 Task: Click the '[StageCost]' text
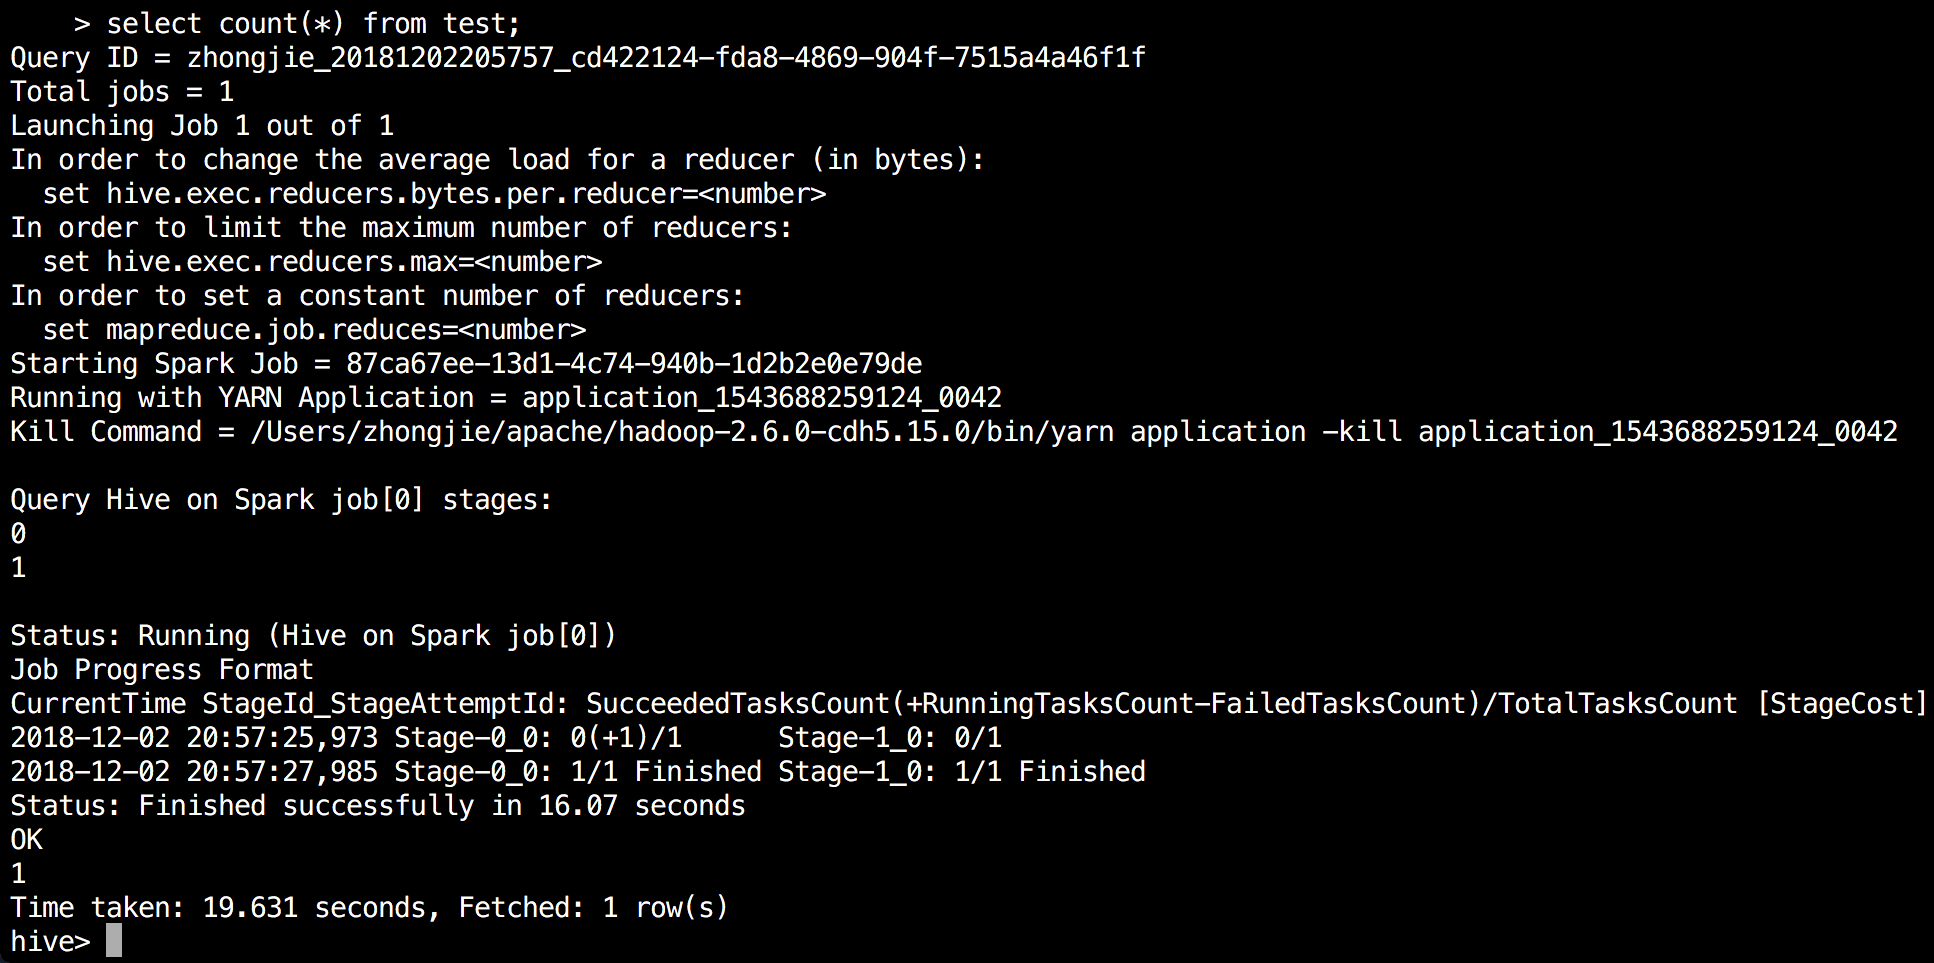(1841, 704)
